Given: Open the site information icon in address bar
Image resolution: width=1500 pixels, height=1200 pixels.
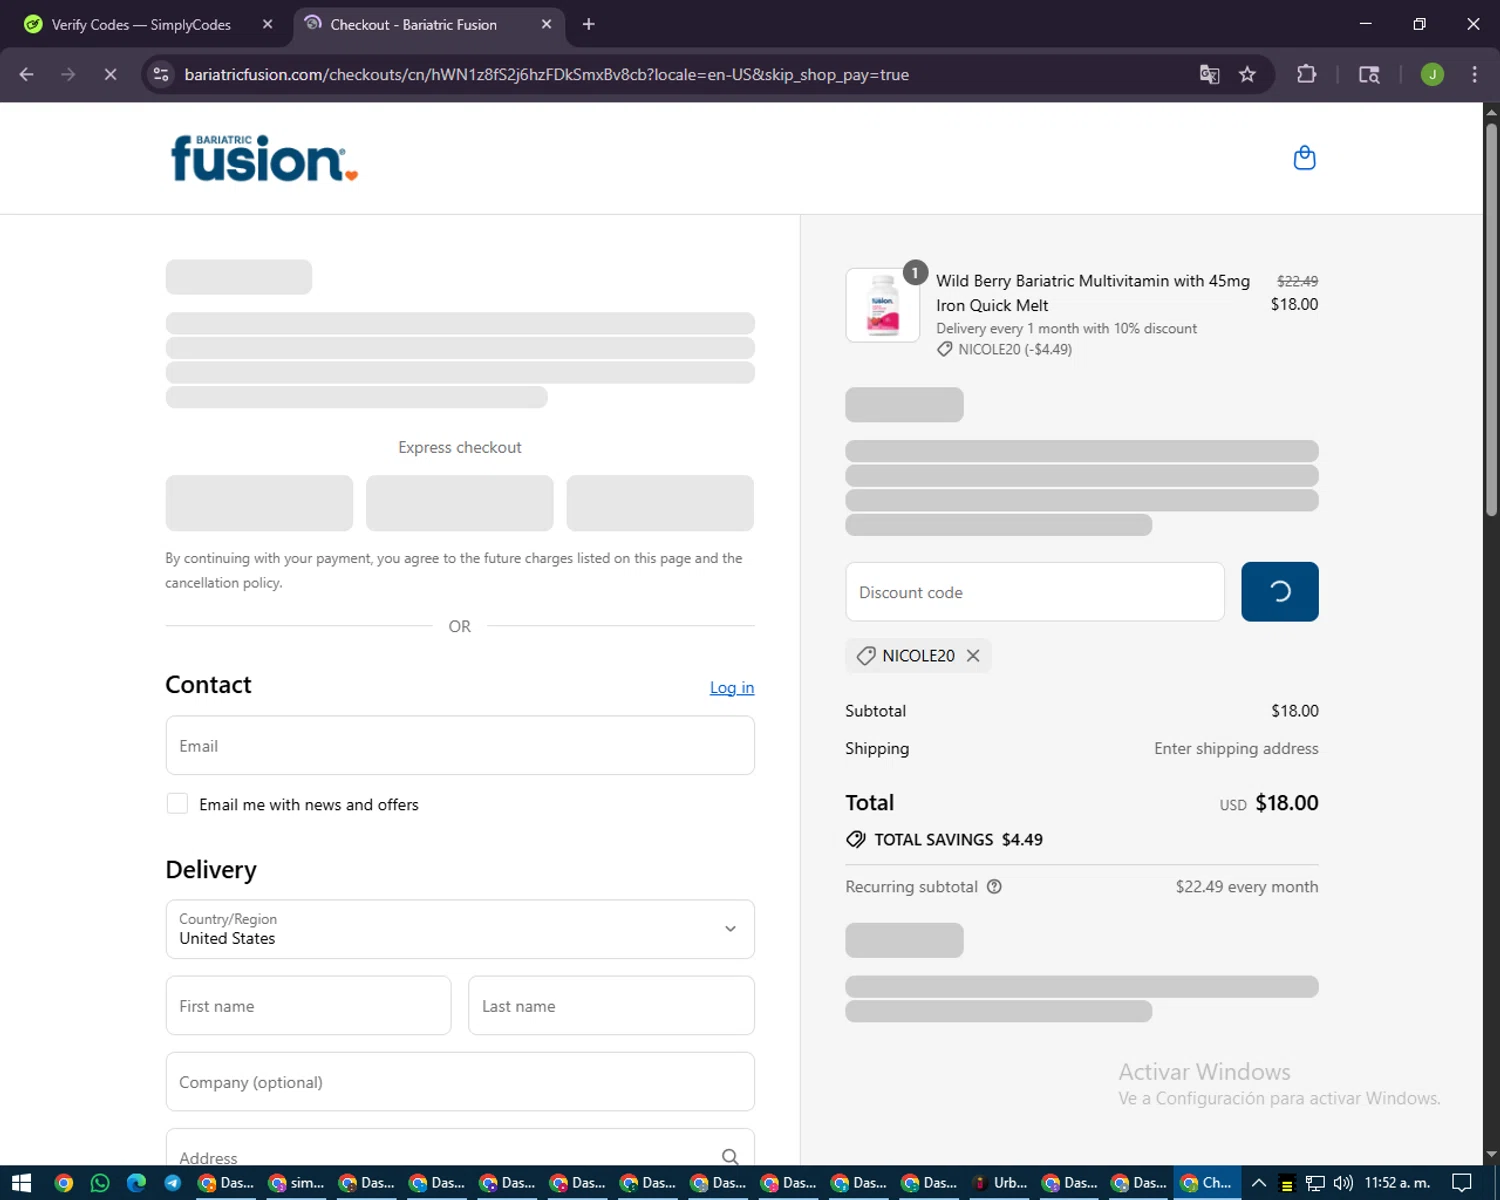Looking at the screenshot, I should [161, 75].
